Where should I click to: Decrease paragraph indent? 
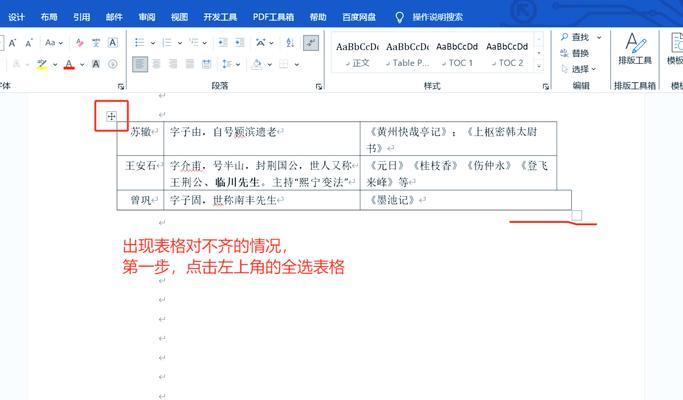pos(223,43)
